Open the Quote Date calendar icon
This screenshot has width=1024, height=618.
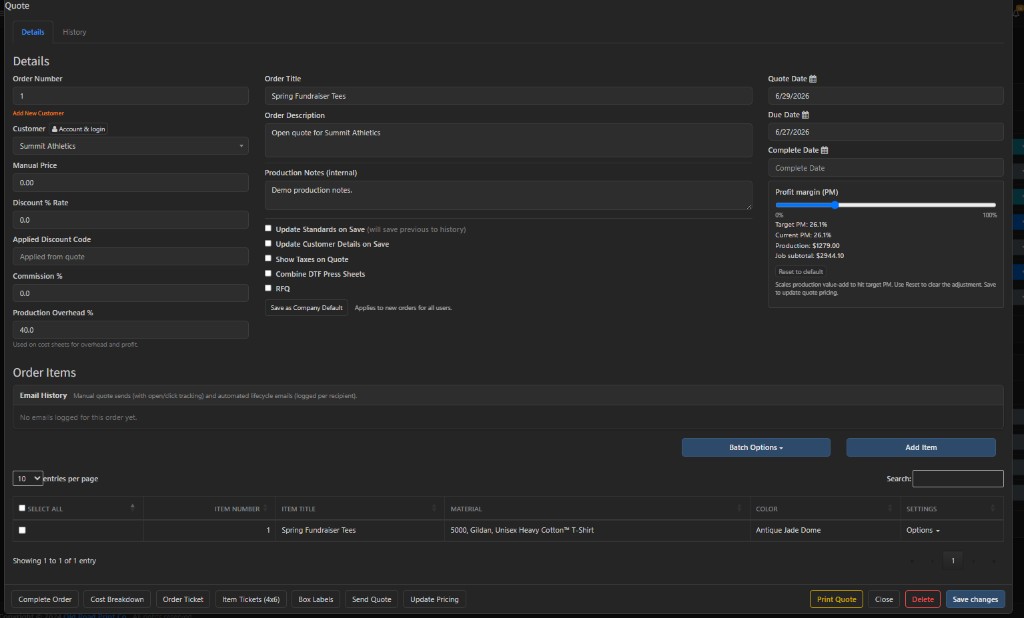click(x=812, y=79)
